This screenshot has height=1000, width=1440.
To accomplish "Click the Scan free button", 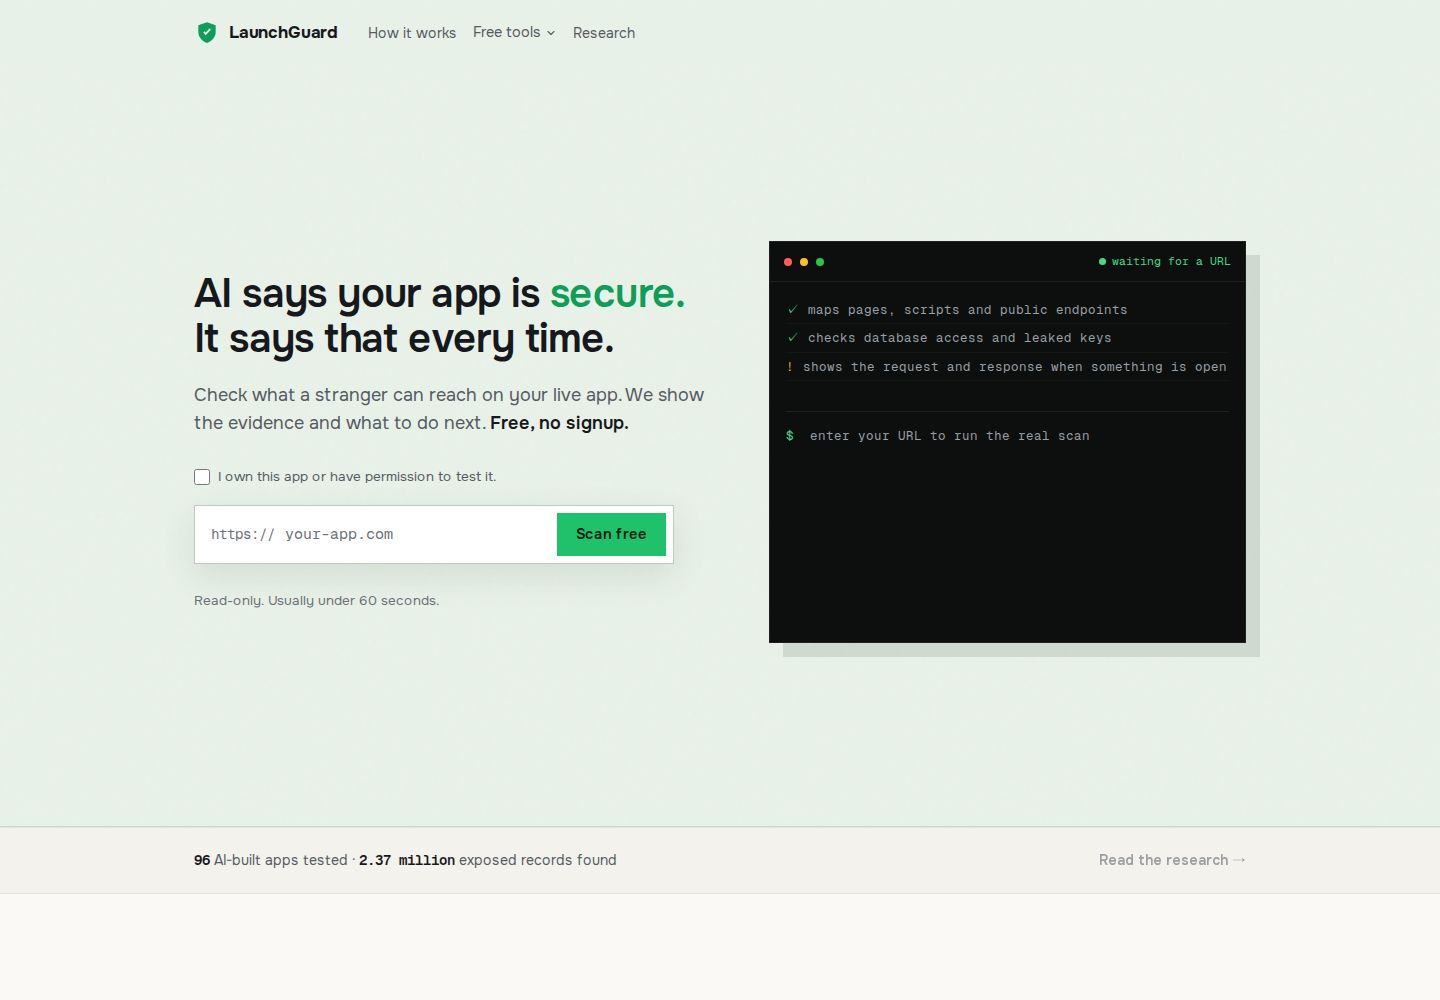I will [611, 534].
